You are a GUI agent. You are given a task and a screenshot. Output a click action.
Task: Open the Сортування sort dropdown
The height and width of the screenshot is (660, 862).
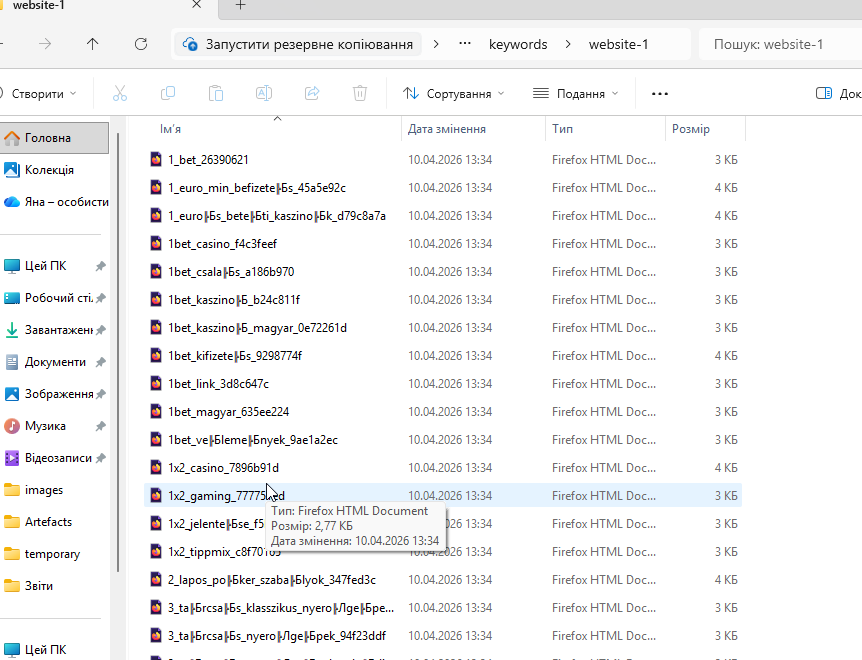pyautogui.click(x=454, y=94)
